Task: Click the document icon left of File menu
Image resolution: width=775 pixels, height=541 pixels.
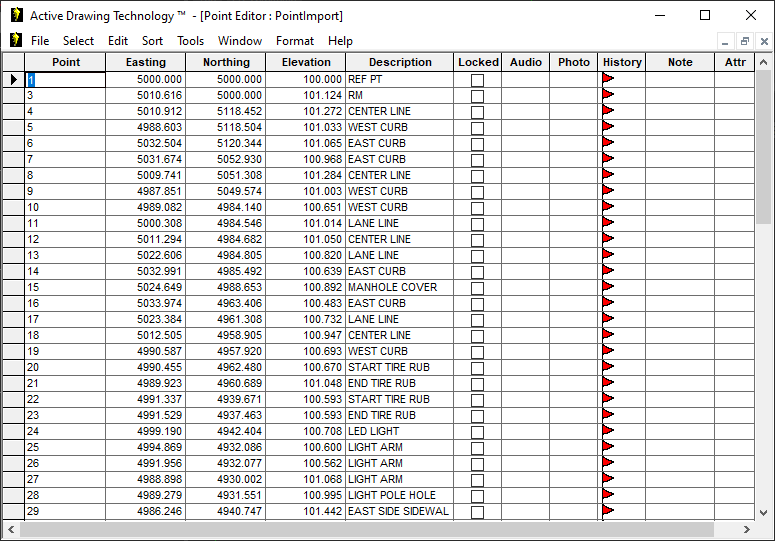Action: click(x=15, y=41)
